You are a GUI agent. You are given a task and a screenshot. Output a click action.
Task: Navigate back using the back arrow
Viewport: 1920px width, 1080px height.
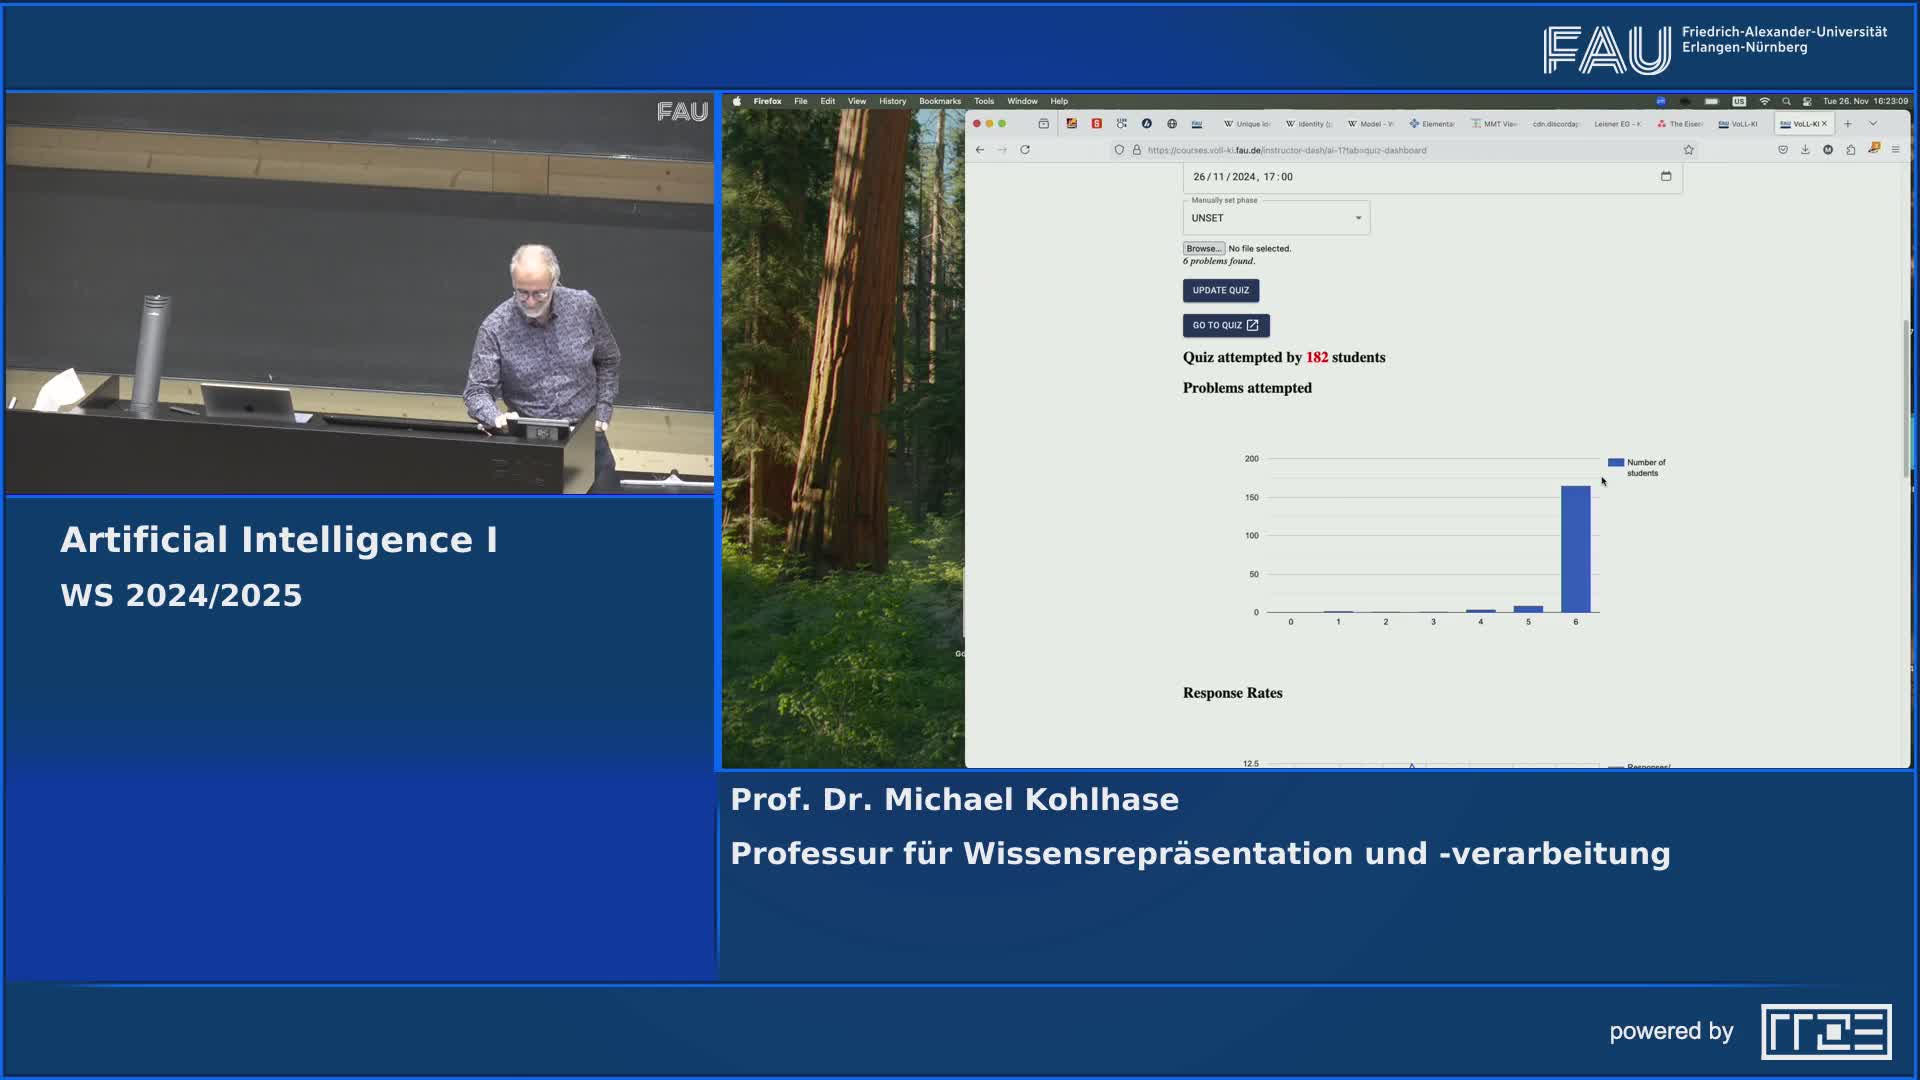pos(979,150)
